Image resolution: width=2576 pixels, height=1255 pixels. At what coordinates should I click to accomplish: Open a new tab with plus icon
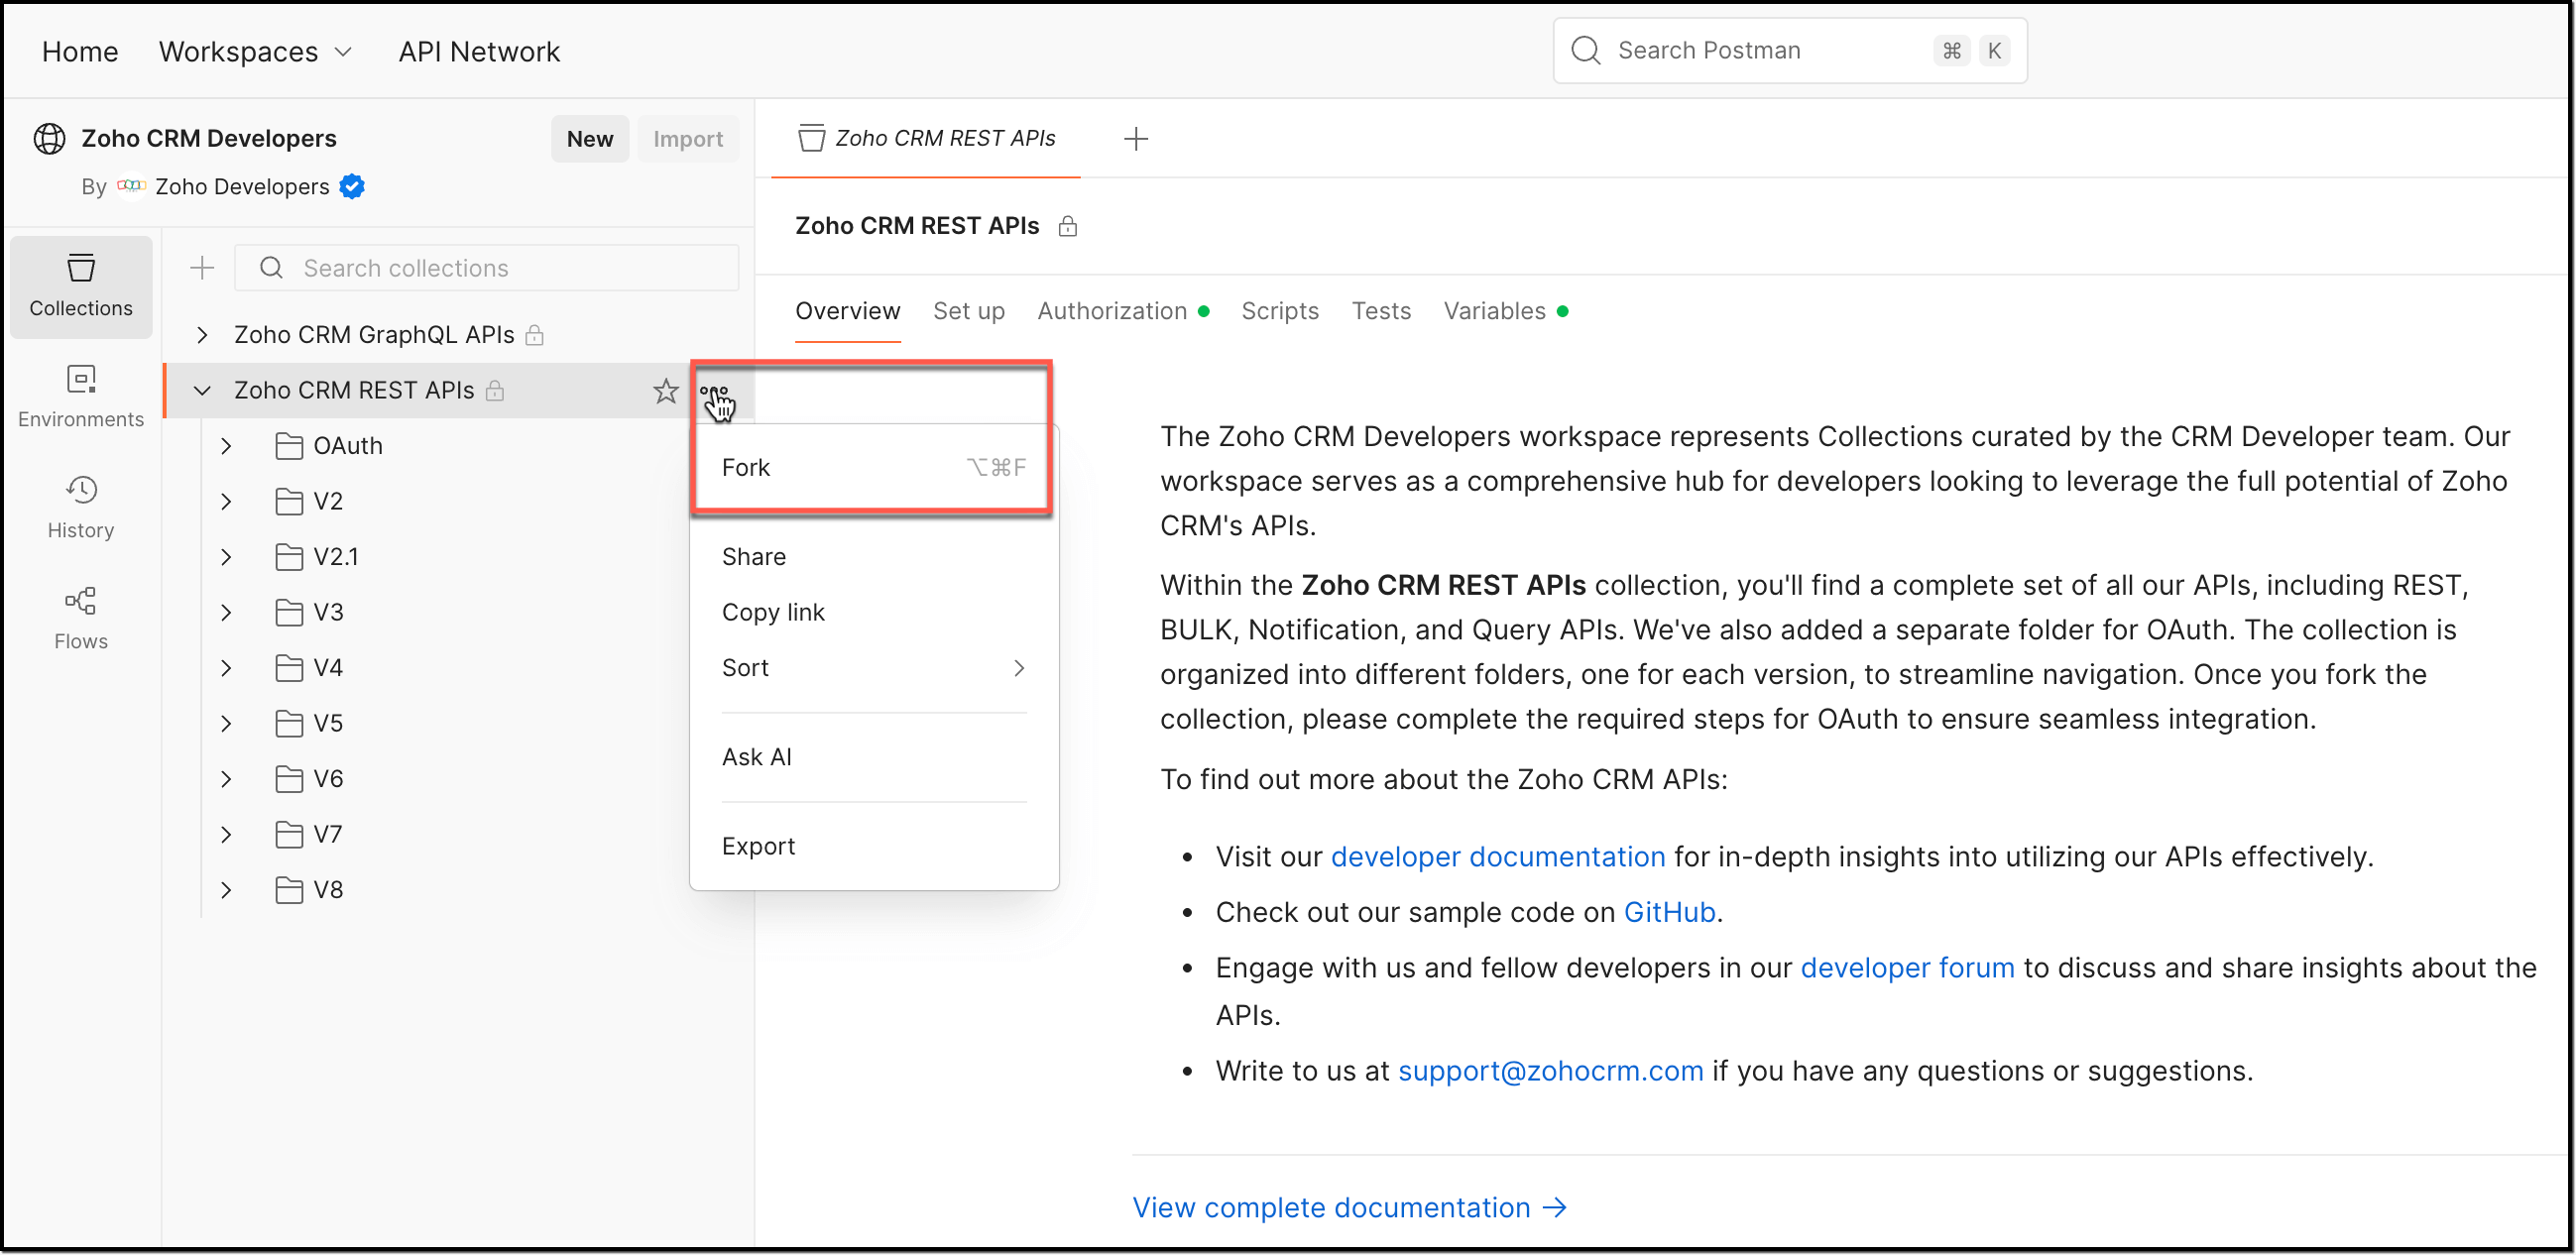tap(1135, 139)
